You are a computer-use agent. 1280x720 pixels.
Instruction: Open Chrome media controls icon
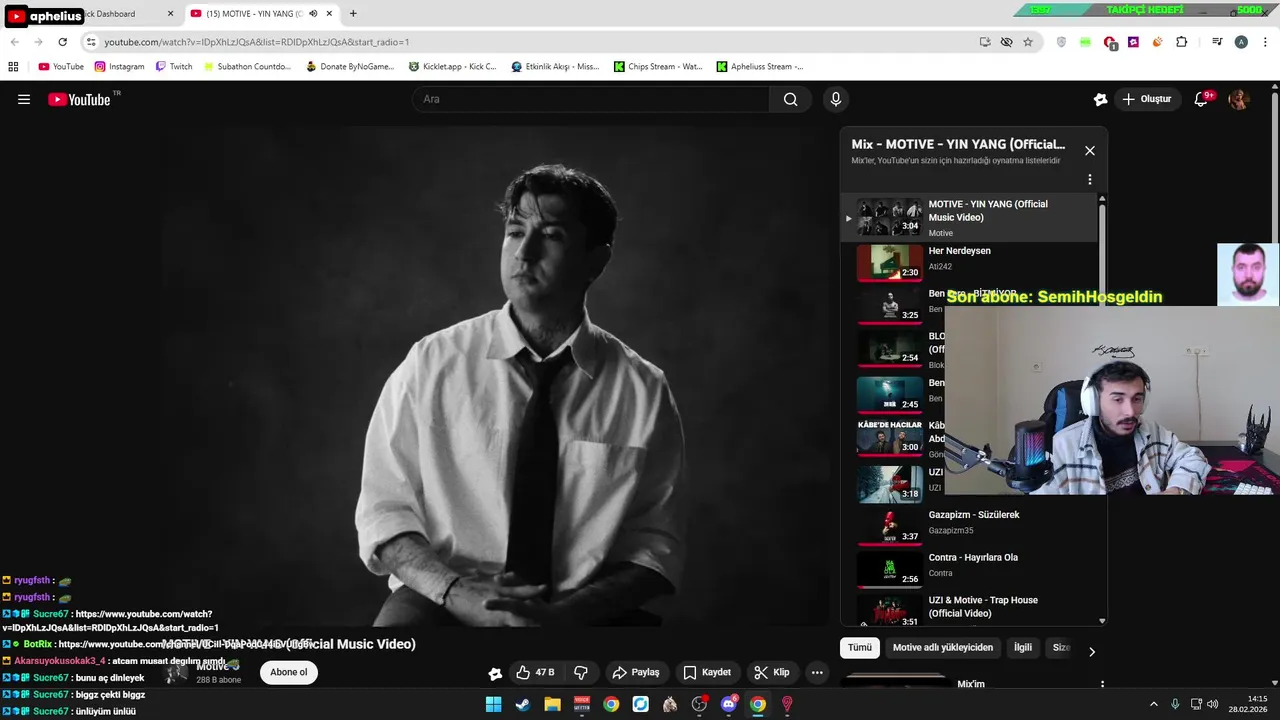1217,42
